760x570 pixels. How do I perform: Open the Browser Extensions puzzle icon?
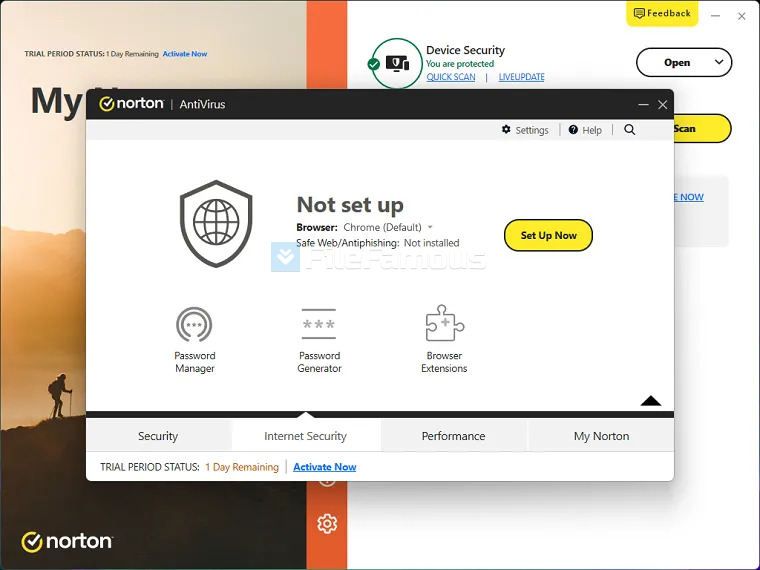click(x=444, y=323)
